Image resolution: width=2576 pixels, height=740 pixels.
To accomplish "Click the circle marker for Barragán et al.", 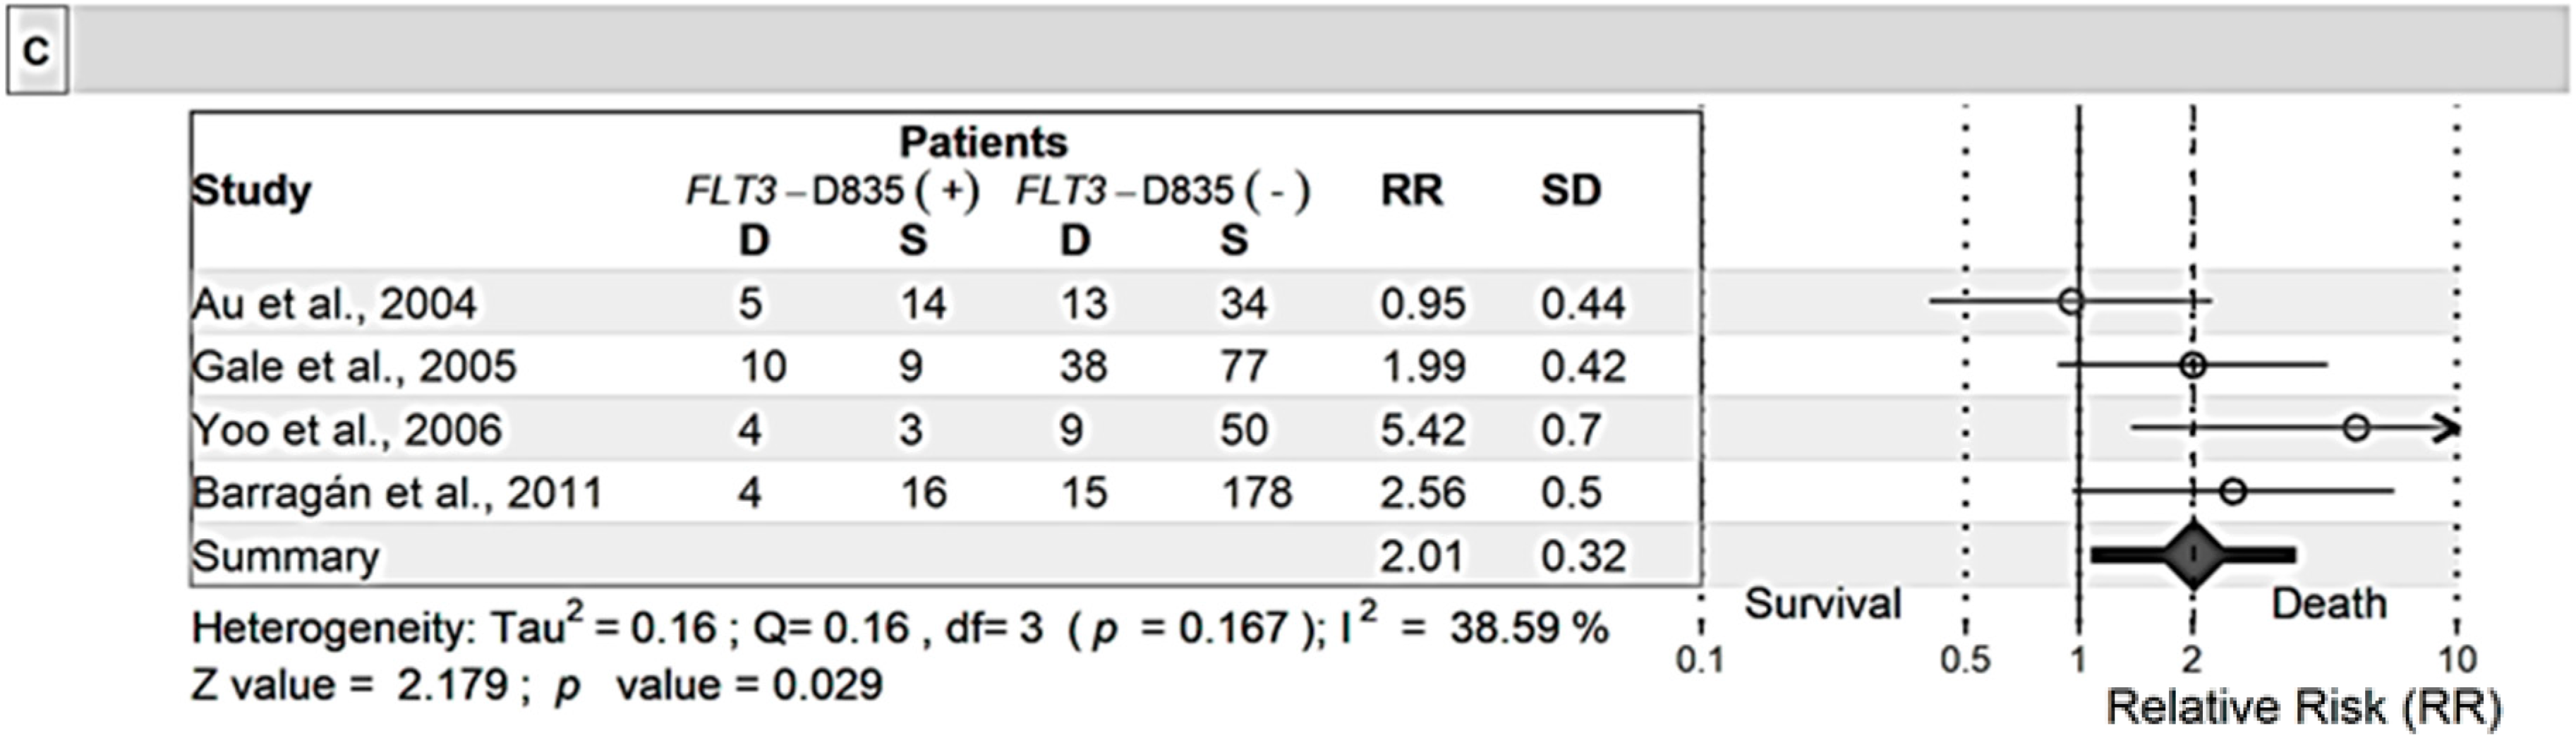I will [2233, 491].
